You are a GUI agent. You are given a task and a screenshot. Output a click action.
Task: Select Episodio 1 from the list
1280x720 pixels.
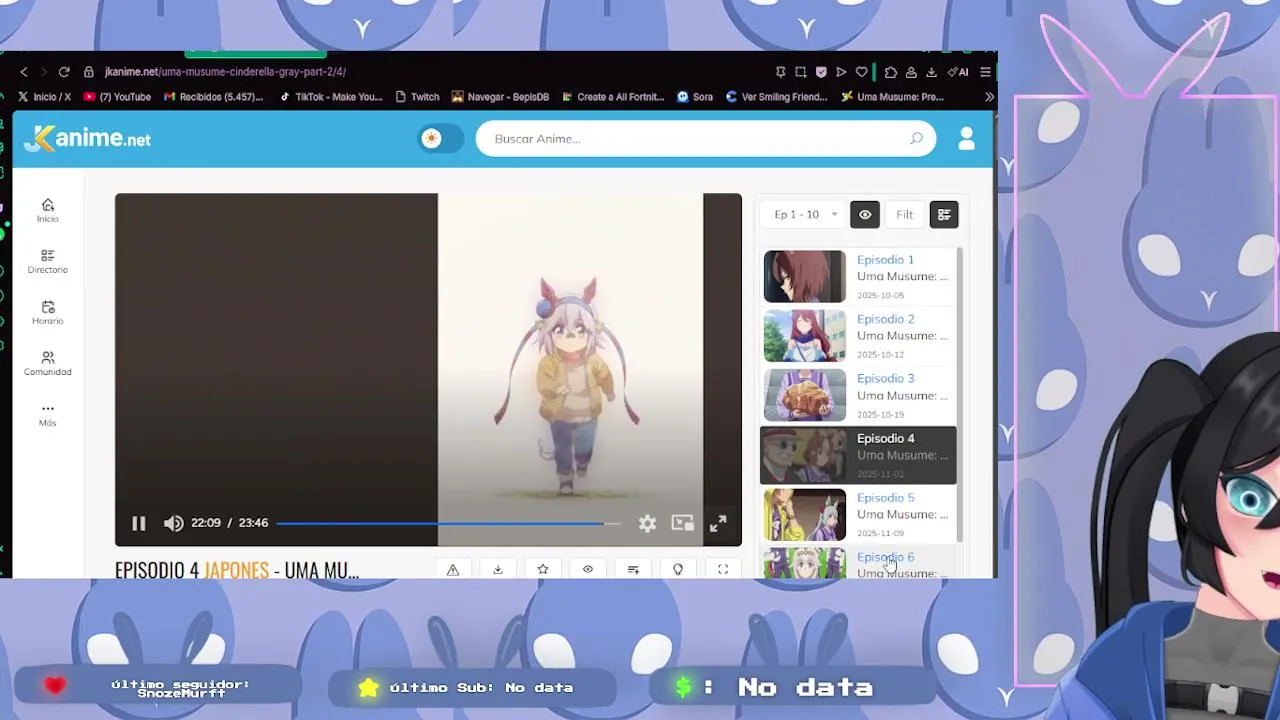tap(858, 276)
